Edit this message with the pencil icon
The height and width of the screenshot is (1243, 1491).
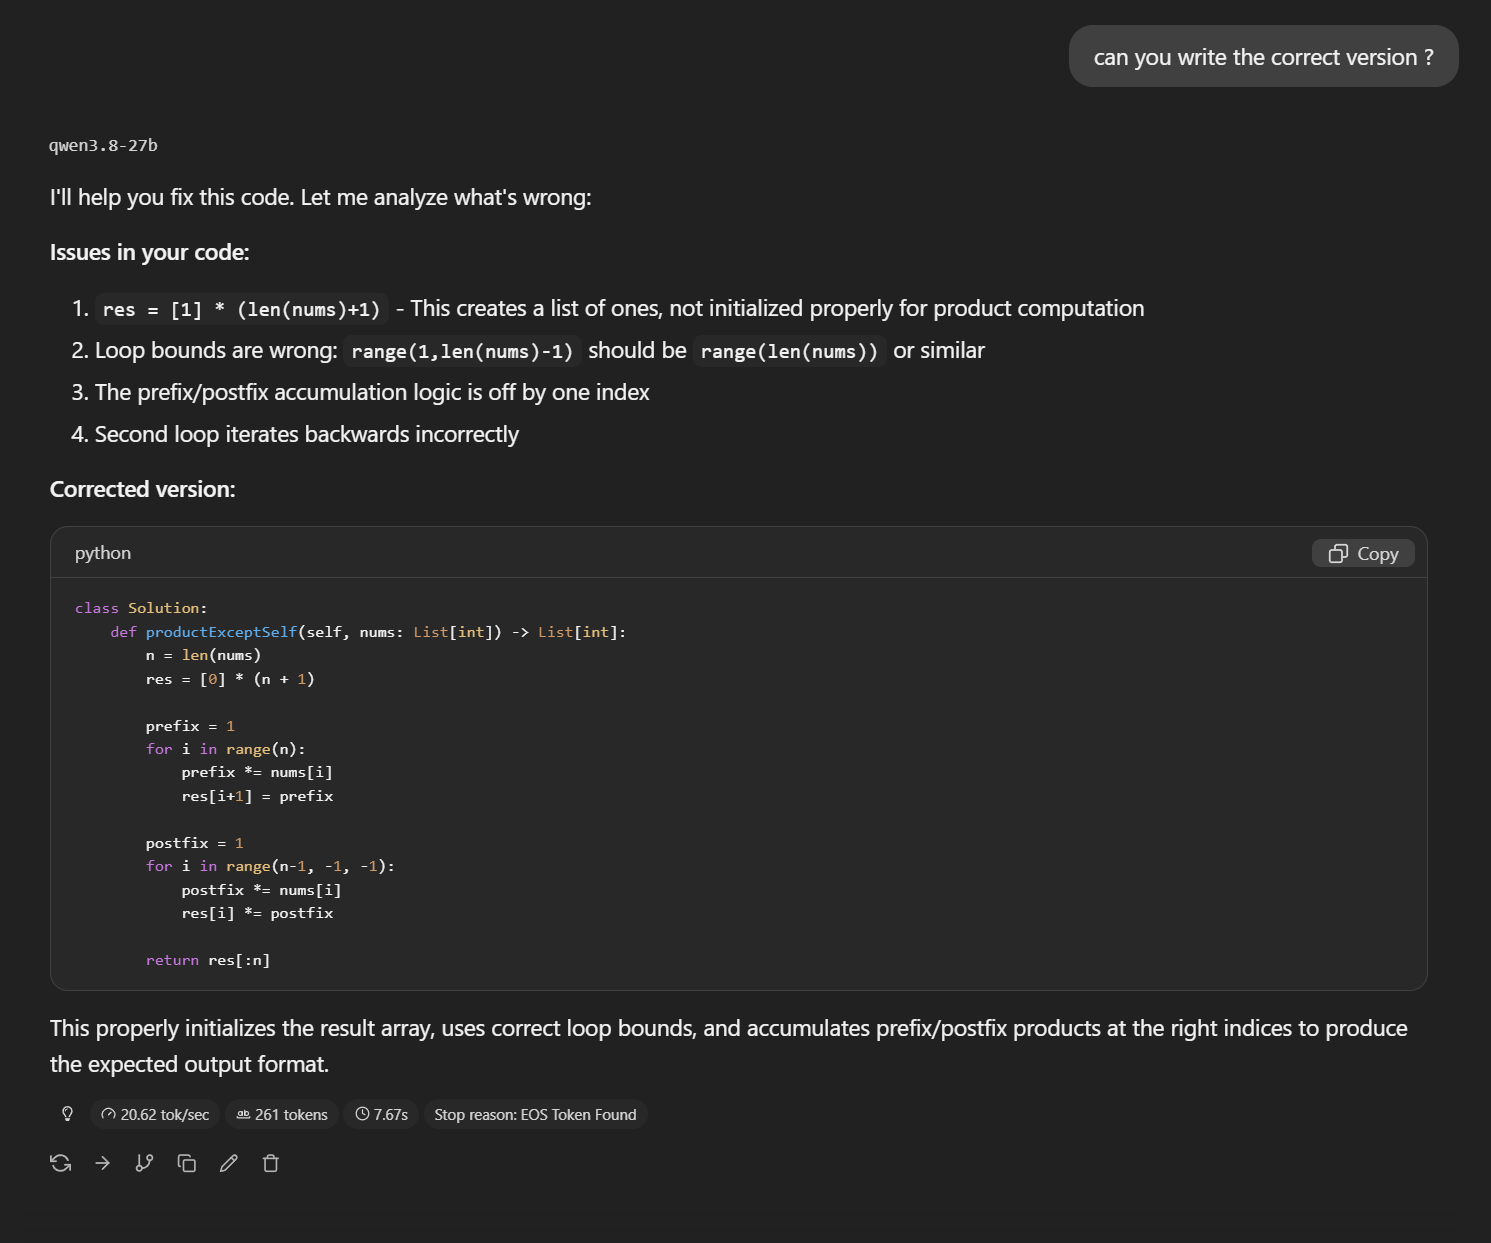point(229,1163)
